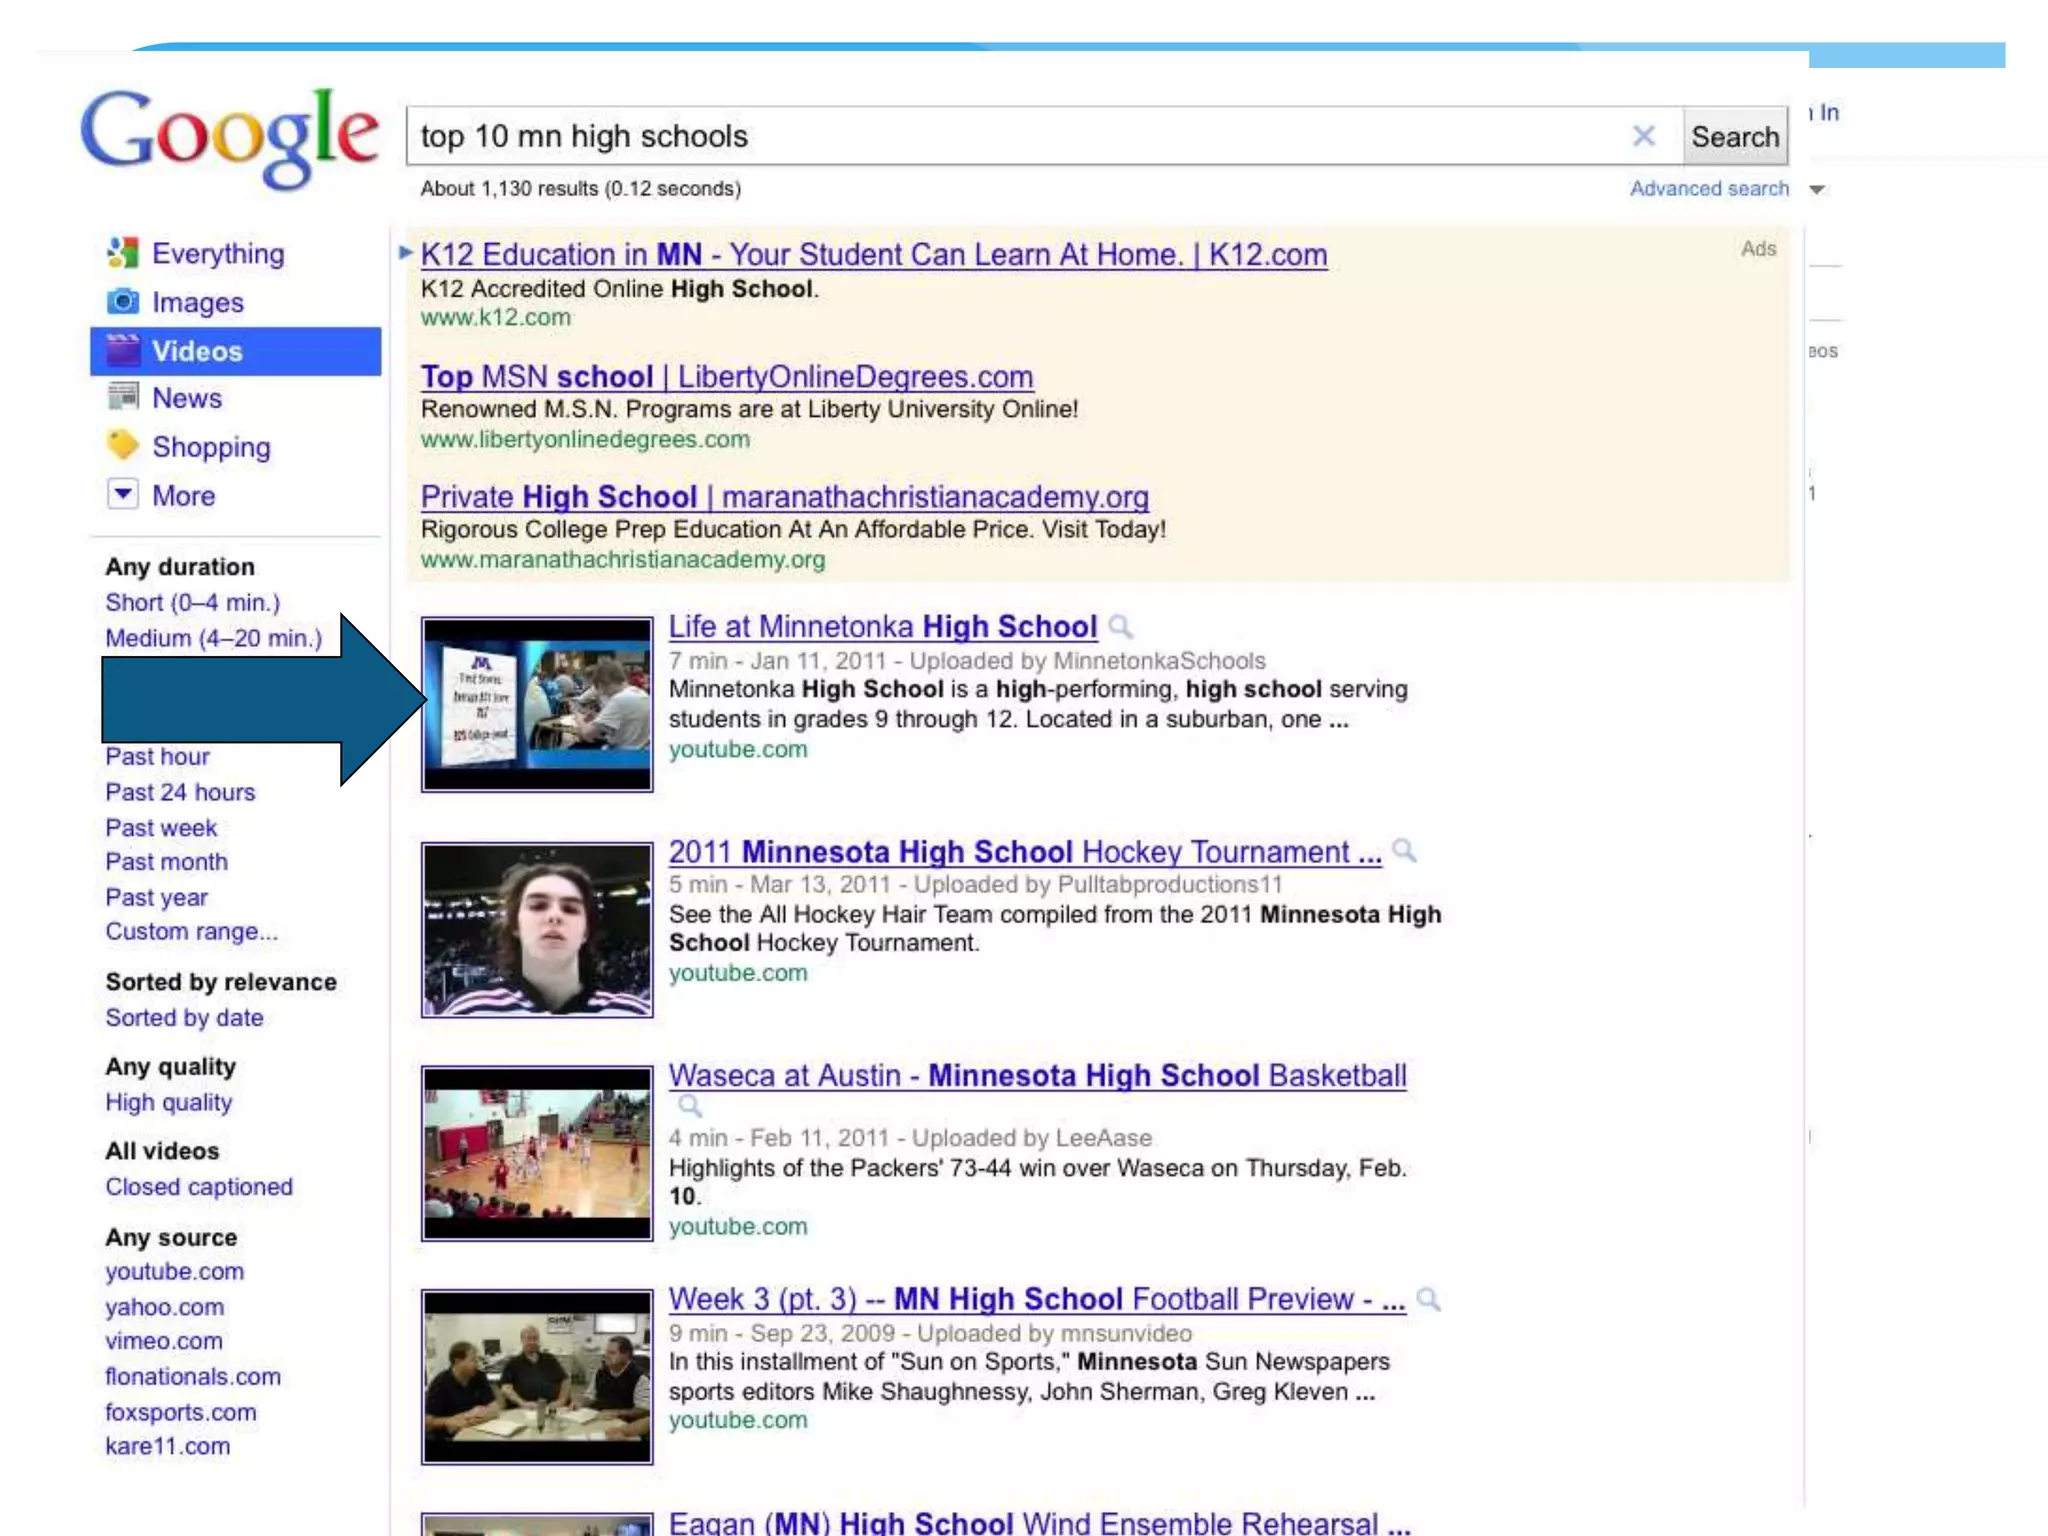Open Life at Minnetonka High School link
This screenshot has height=1536, width=2048.
882,627
